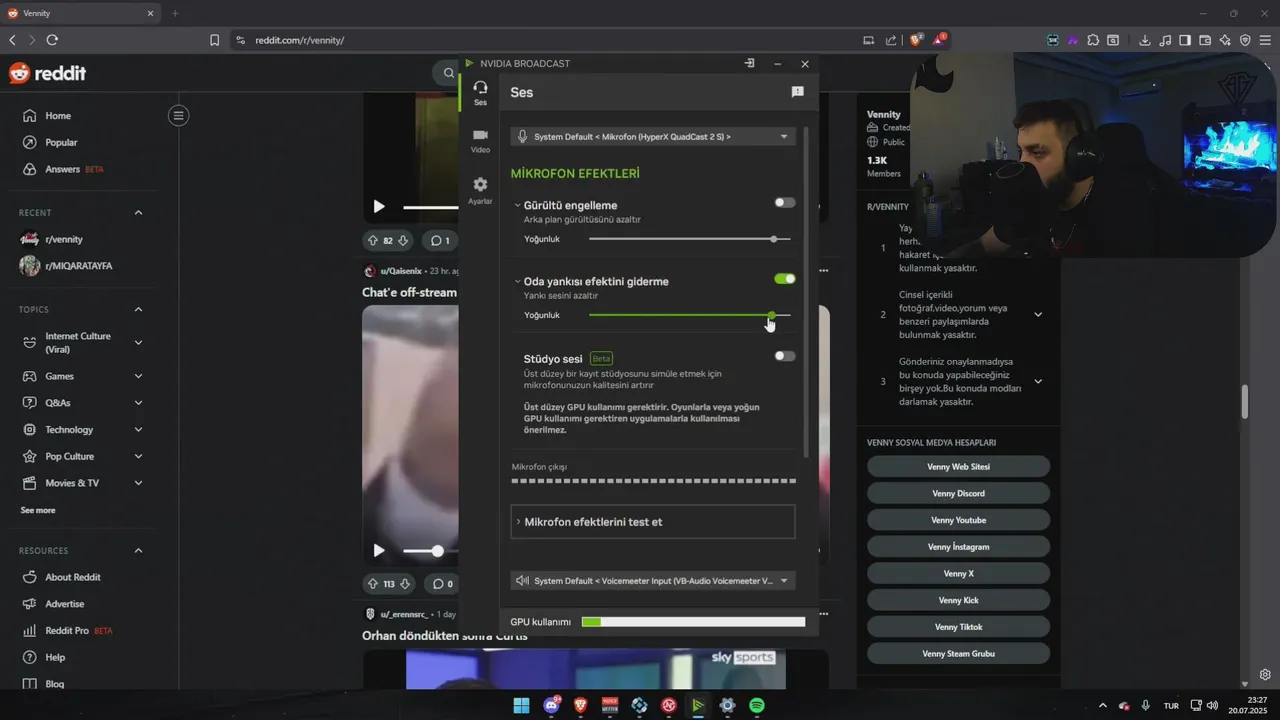Enable the Gürültü engelleme toggle
Image resolution: width=1280 pixels, height=720 pixels.
(x=785, y=203)
